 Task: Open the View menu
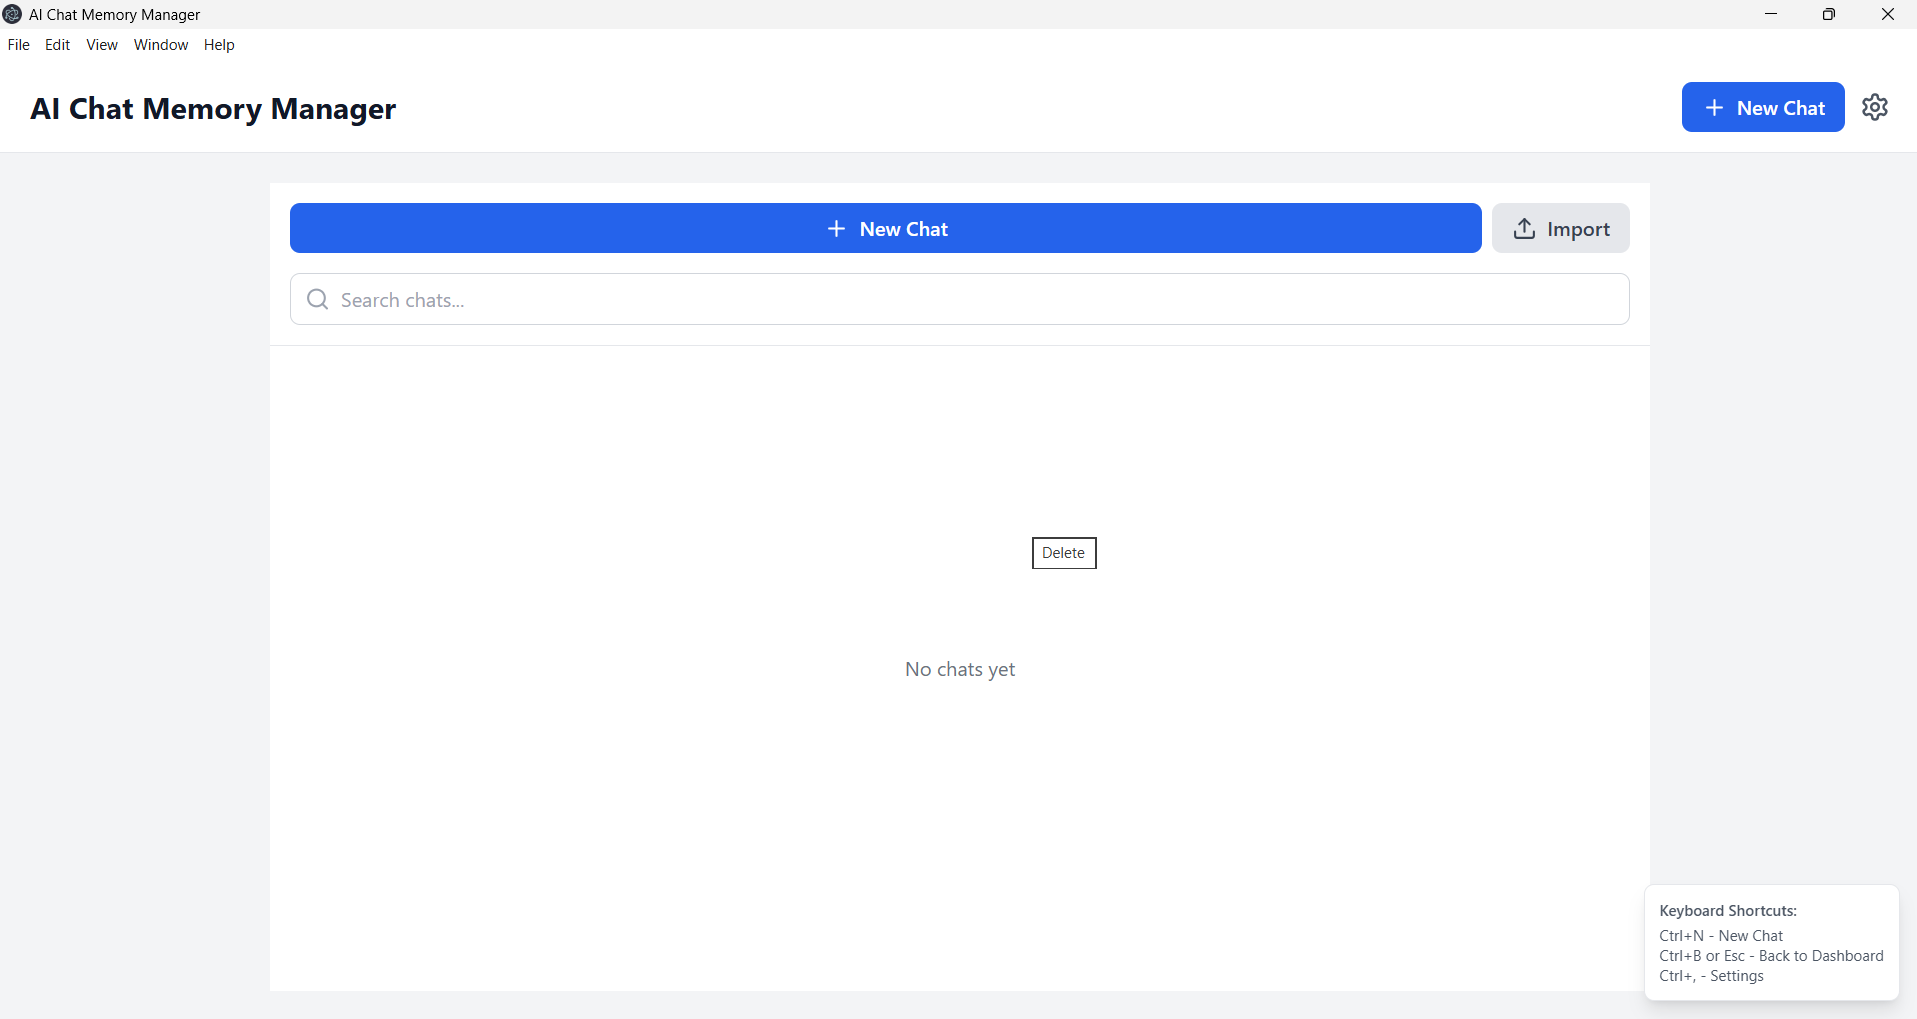pyautogui.click(x=101, y=44)
